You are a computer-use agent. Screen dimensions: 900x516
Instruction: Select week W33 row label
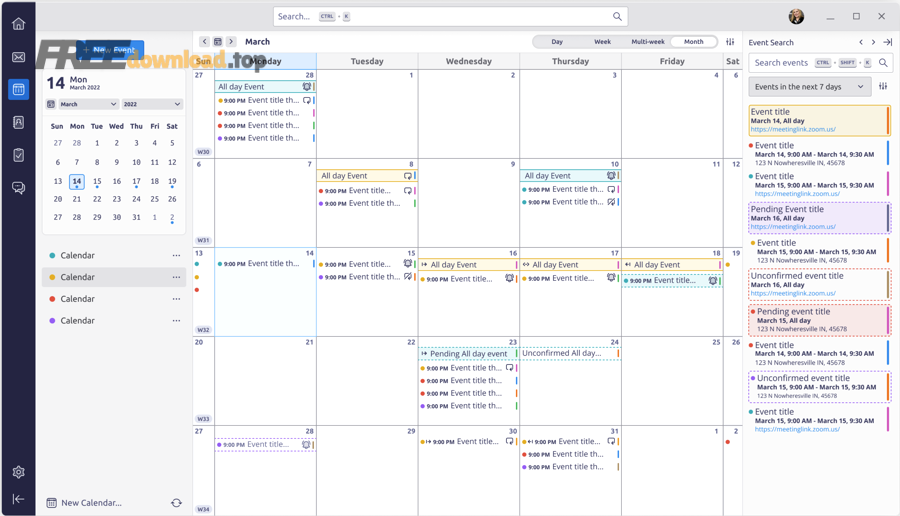coord(203,419)
